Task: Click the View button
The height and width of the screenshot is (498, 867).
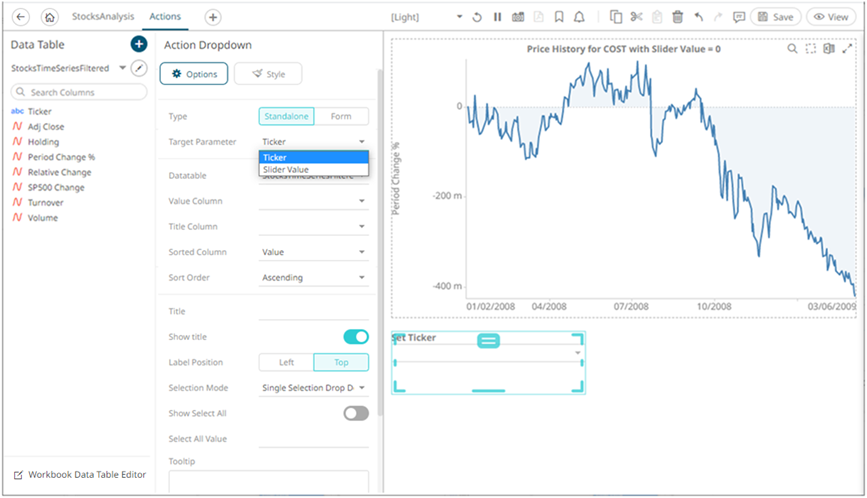Action: pos(832,17)
